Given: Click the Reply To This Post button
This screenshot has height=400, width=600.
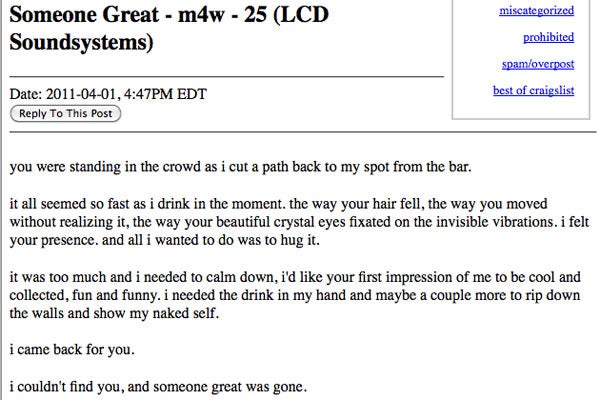Looking at the screenshot, I should pos(65,114).
